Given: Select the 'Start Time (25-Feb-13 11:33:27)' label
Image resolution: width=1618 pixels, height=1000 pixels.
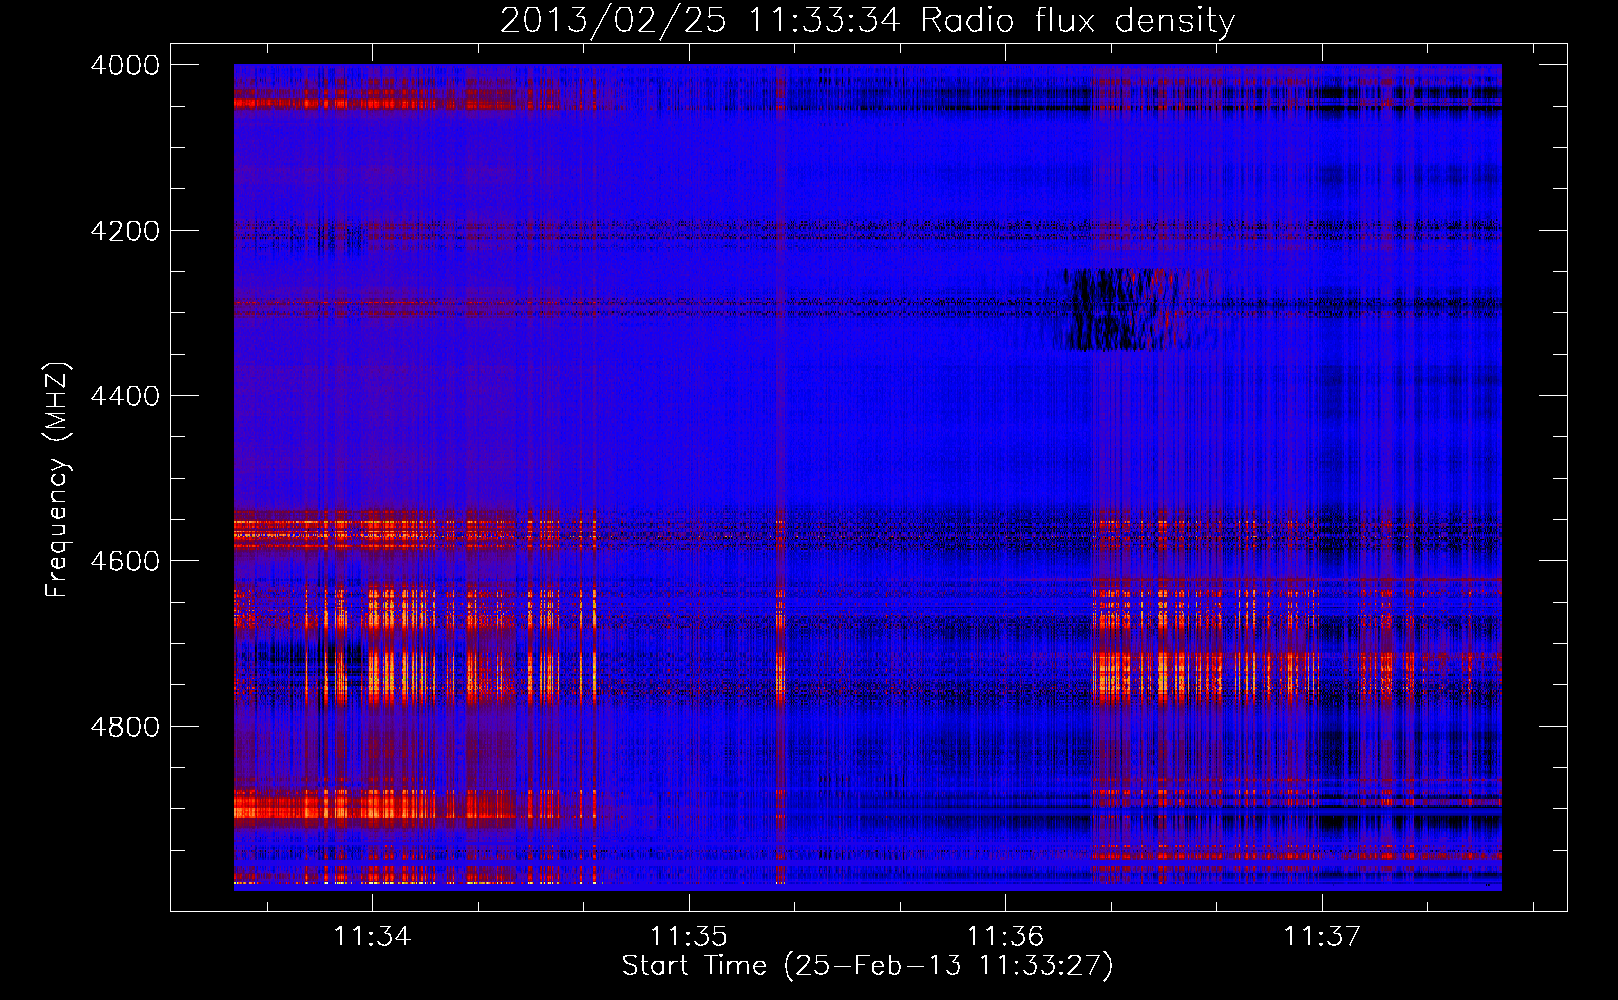Looking at the screenshot, I should click(867, 966).
